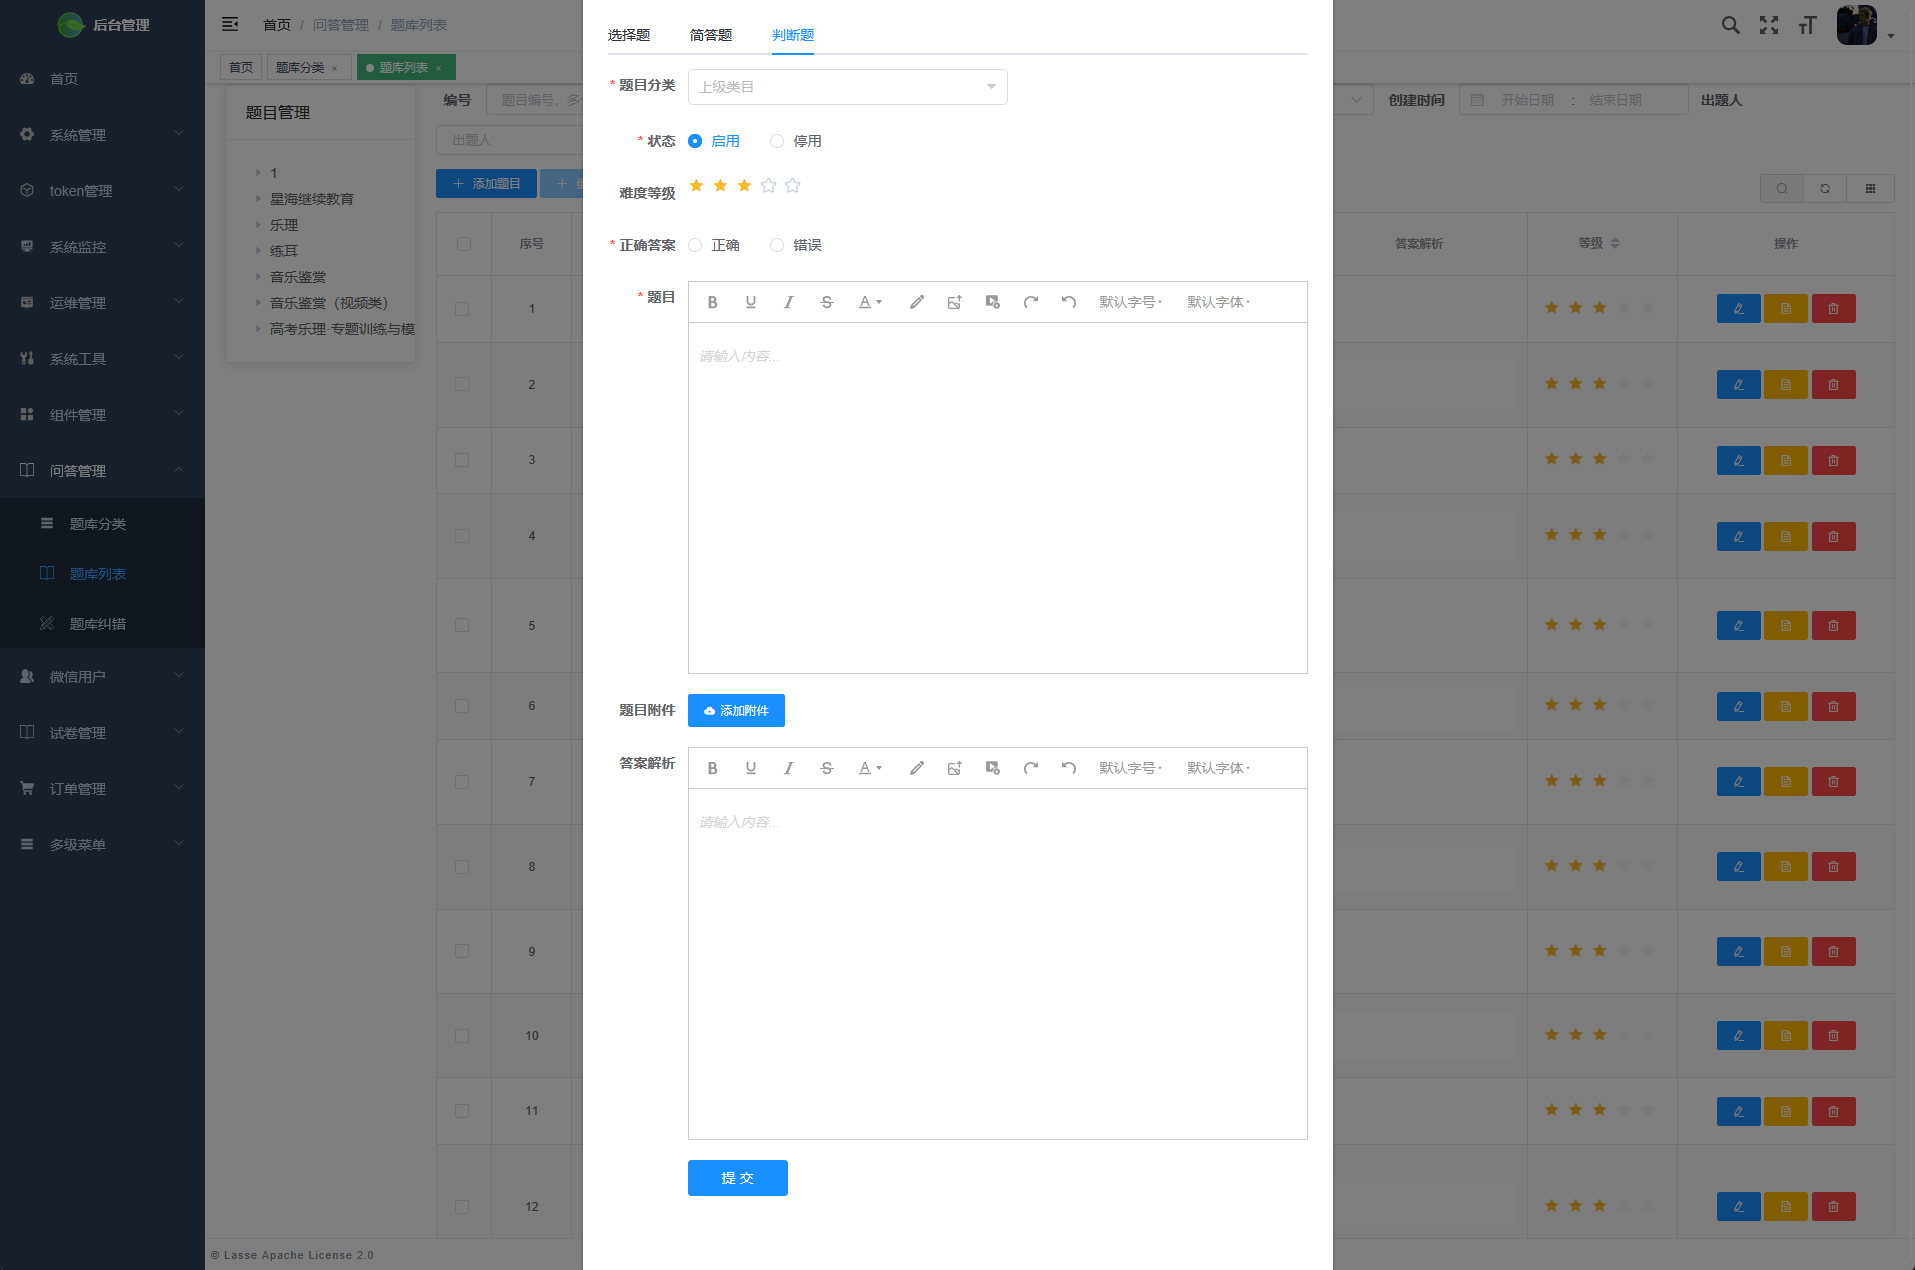Collapse sidebar with hamburger icon

coord(230,24)
